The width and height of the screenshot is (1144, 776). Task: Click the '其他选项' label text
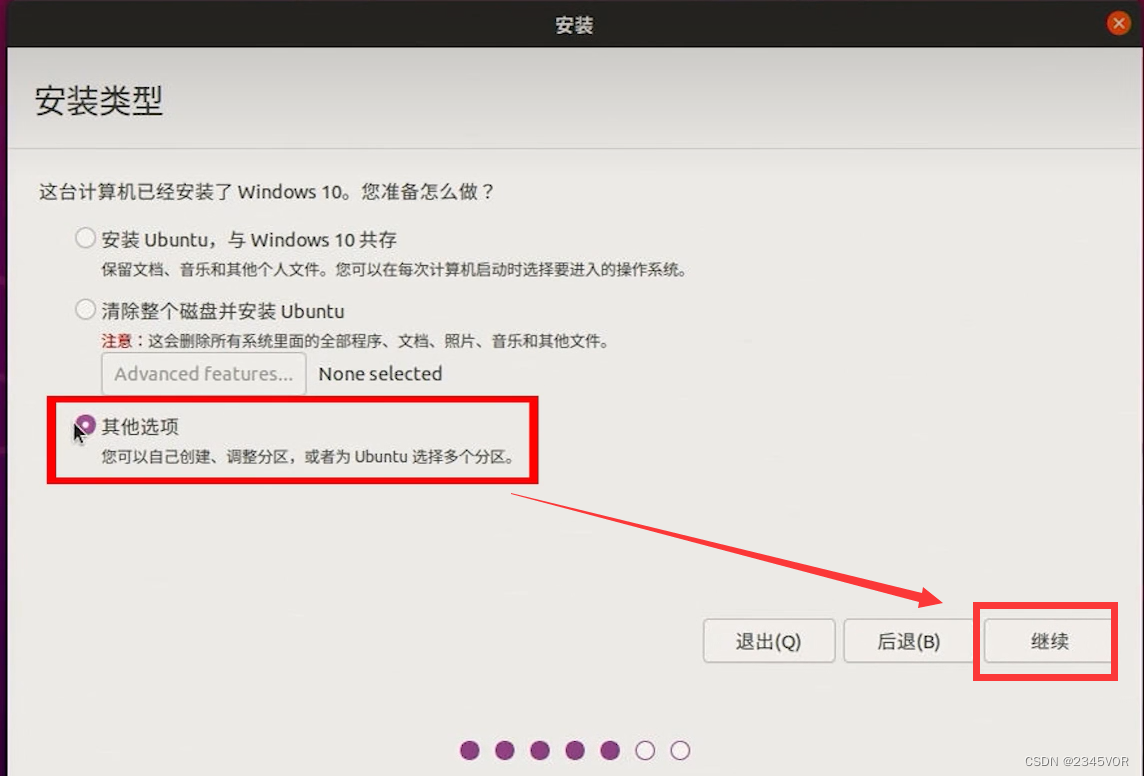click(x=140, y=427)
